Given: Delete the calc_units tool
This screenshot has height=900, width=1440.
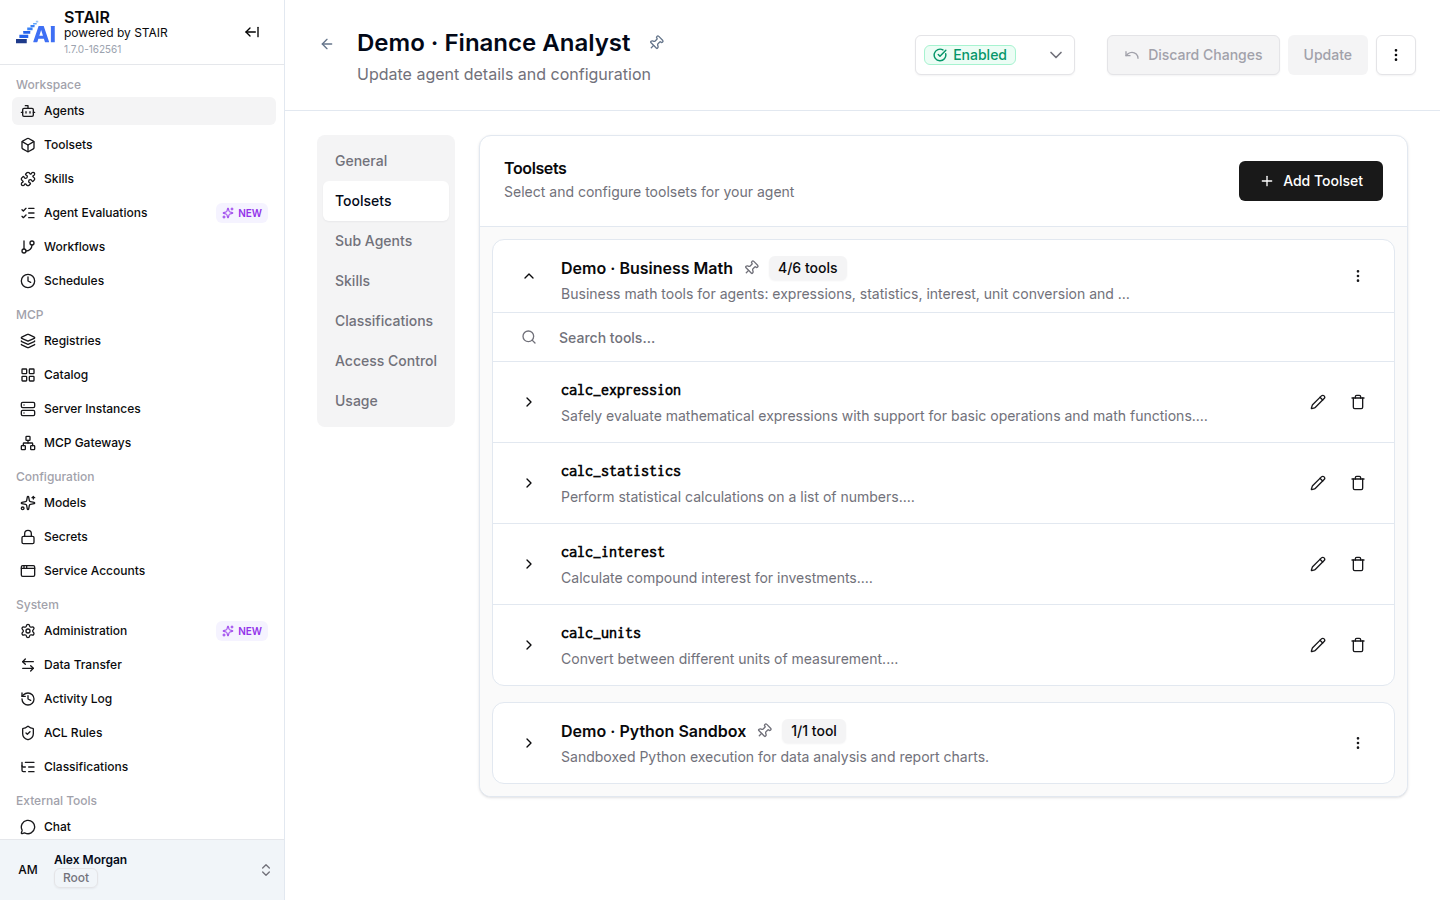Looking at the screenshot, I should (1358, 645).
